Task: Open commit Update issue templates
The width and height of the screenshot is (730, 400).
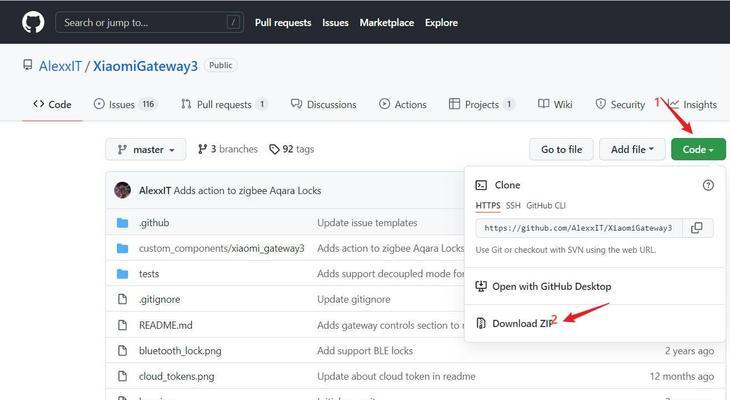Action: (x=367, y=223)
